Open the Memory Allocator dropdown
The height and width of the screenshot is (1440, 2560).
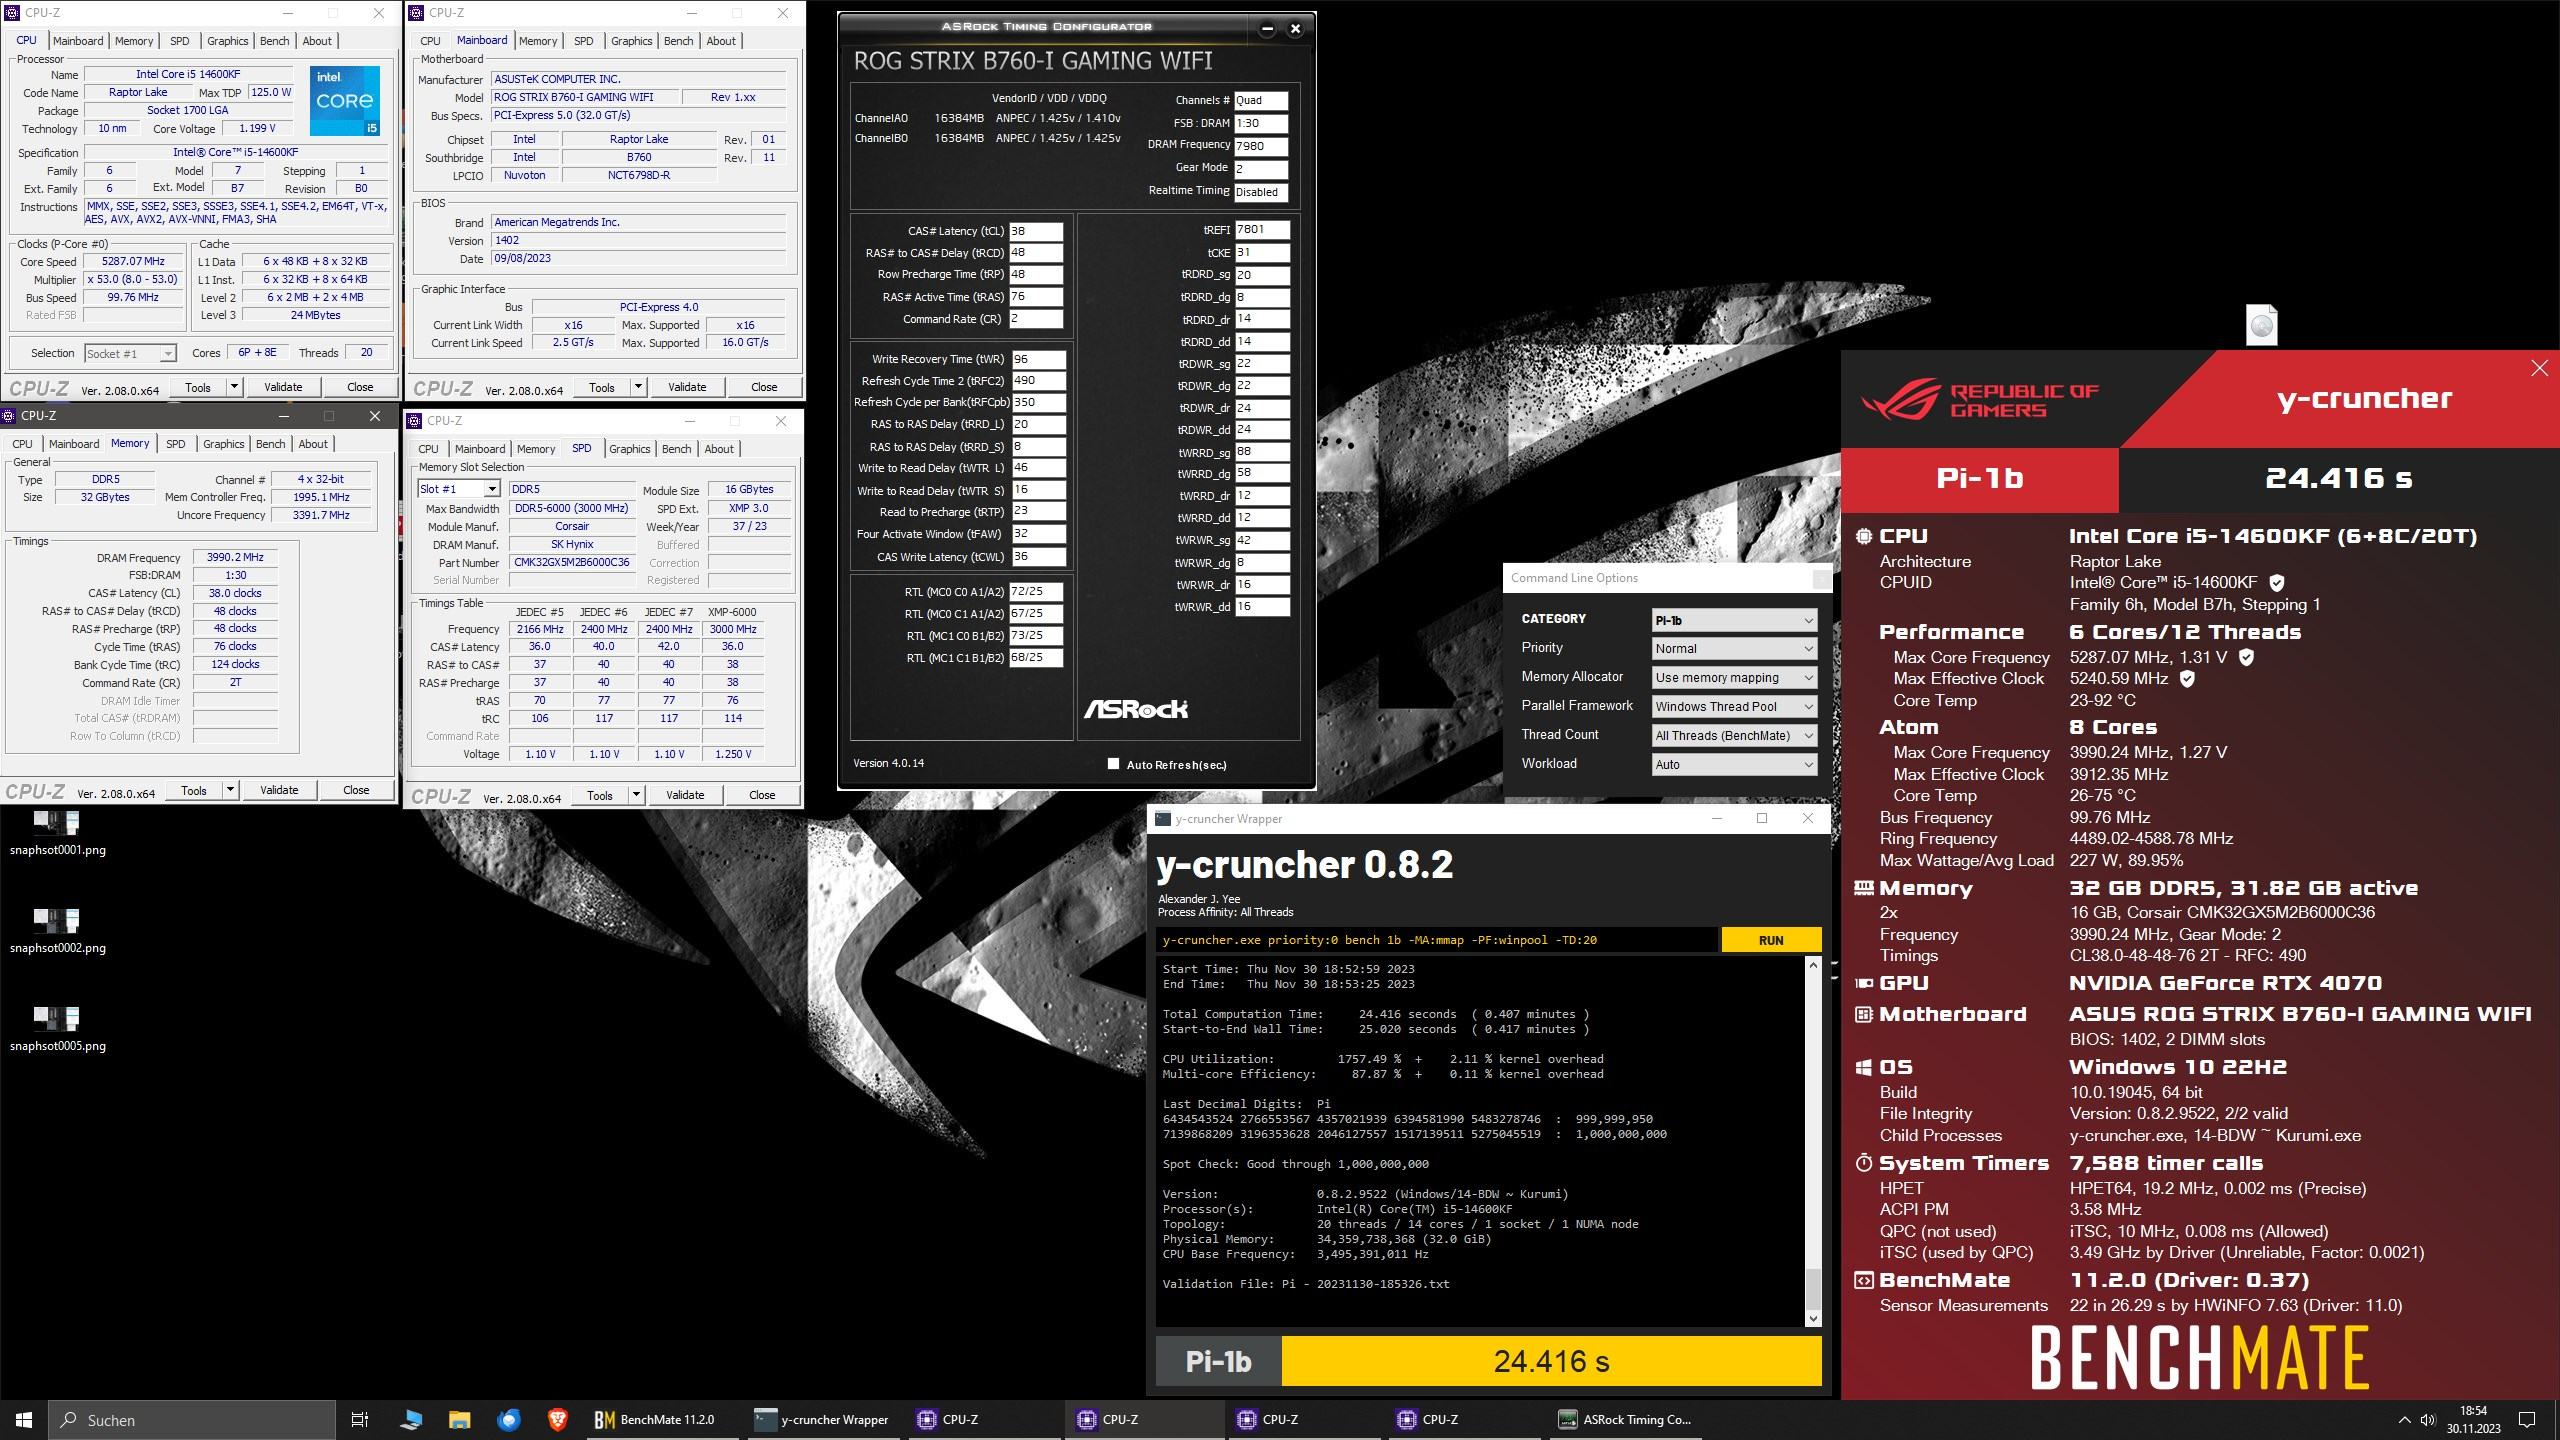(x=1733, y=677)
